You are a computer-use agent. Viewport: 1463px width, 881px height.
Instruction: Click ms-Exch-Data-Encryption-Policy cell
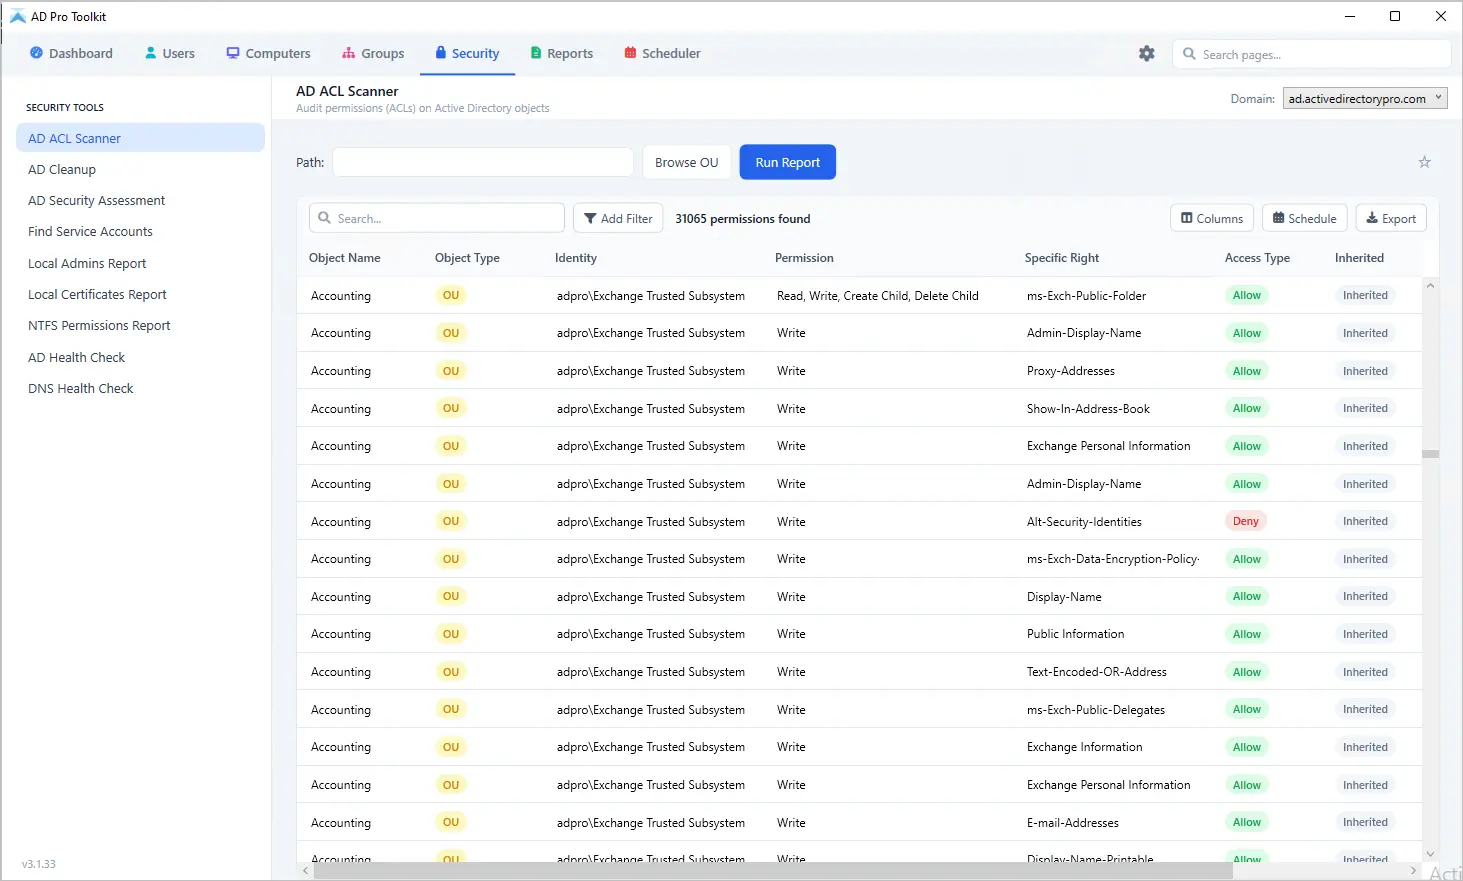[1113, 559]
